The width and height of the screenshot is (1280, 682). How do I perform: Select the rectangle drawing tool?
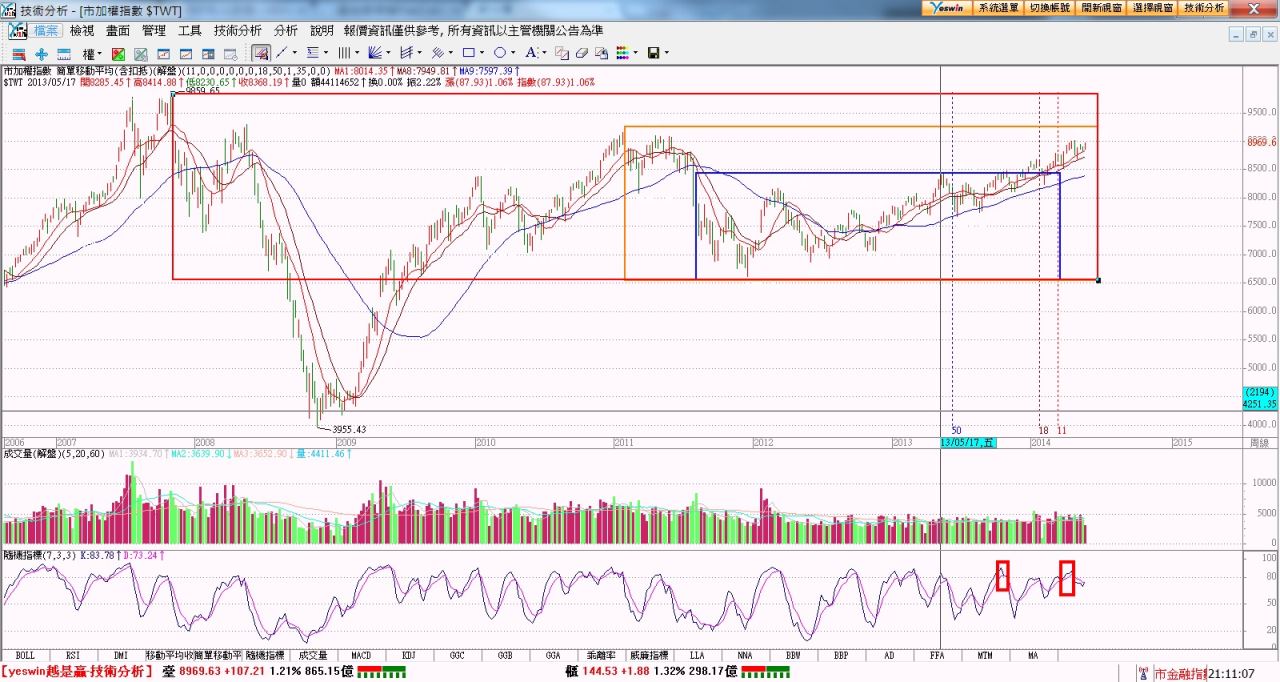click(x=467, y=53)
